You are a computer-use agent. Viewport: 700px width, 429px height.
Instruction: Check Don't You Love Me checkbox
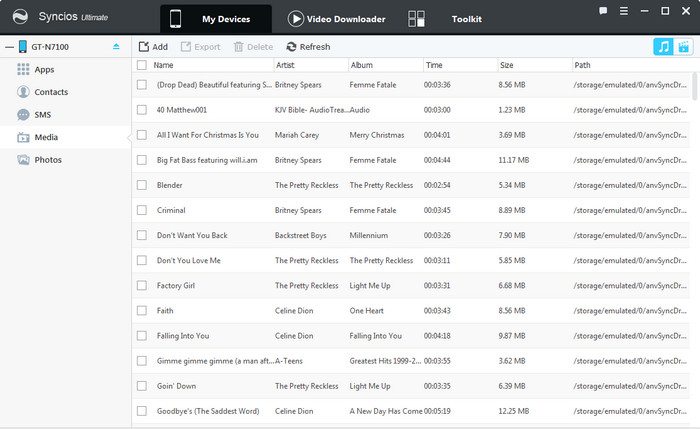(142, 260)
